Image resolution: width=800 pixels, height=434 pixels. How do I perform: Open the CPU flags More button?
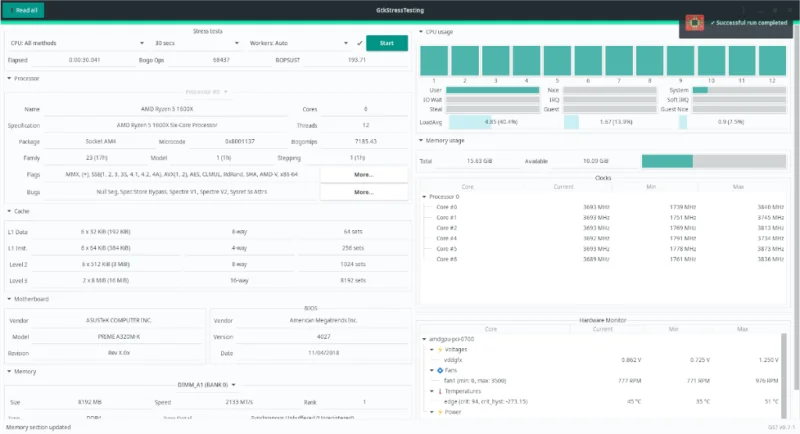pos(364,174)
